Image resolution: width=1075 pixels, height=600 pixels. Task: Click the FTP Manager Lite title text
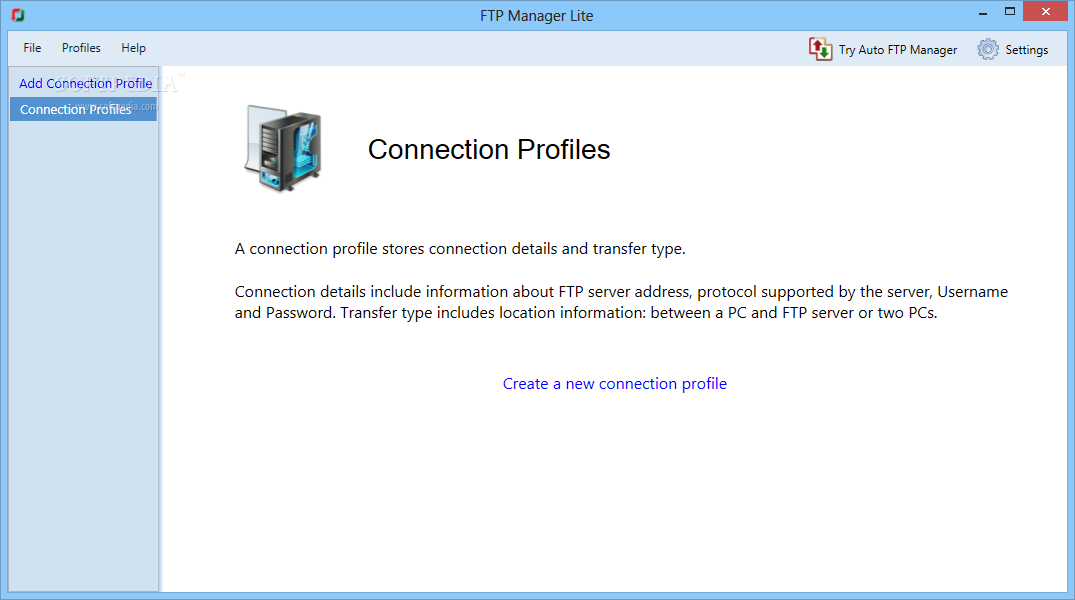[x=537, y=16]
